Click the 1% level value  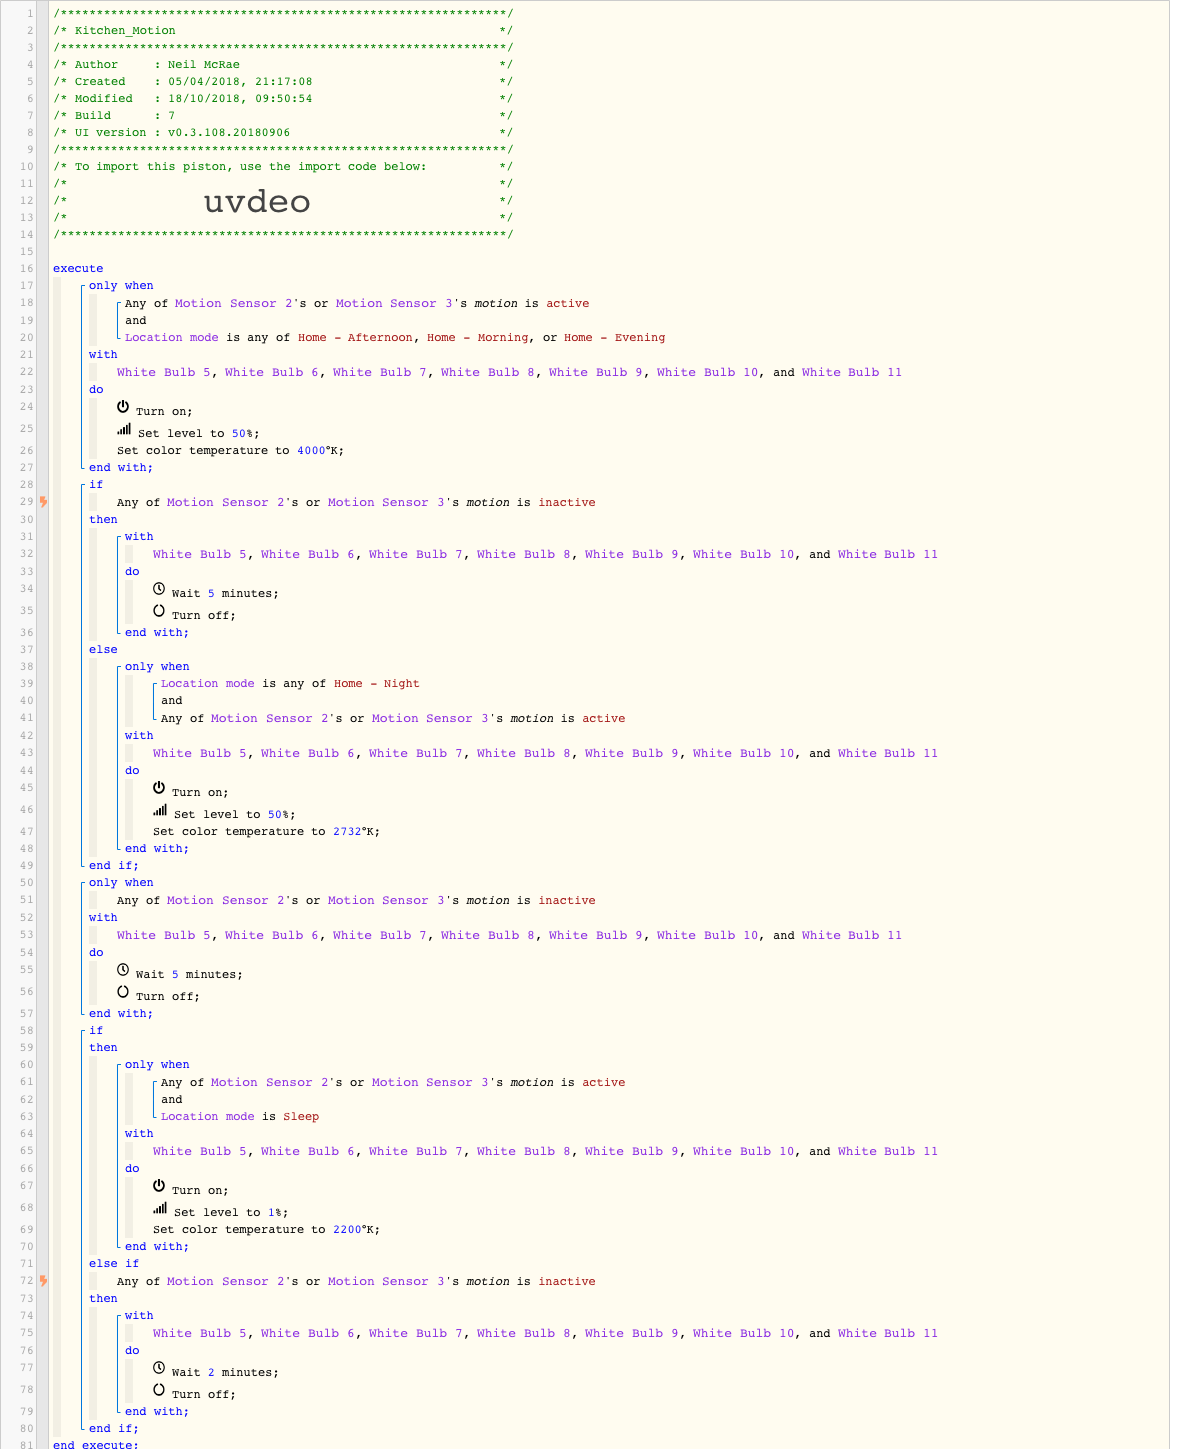tap(274, 1213)
